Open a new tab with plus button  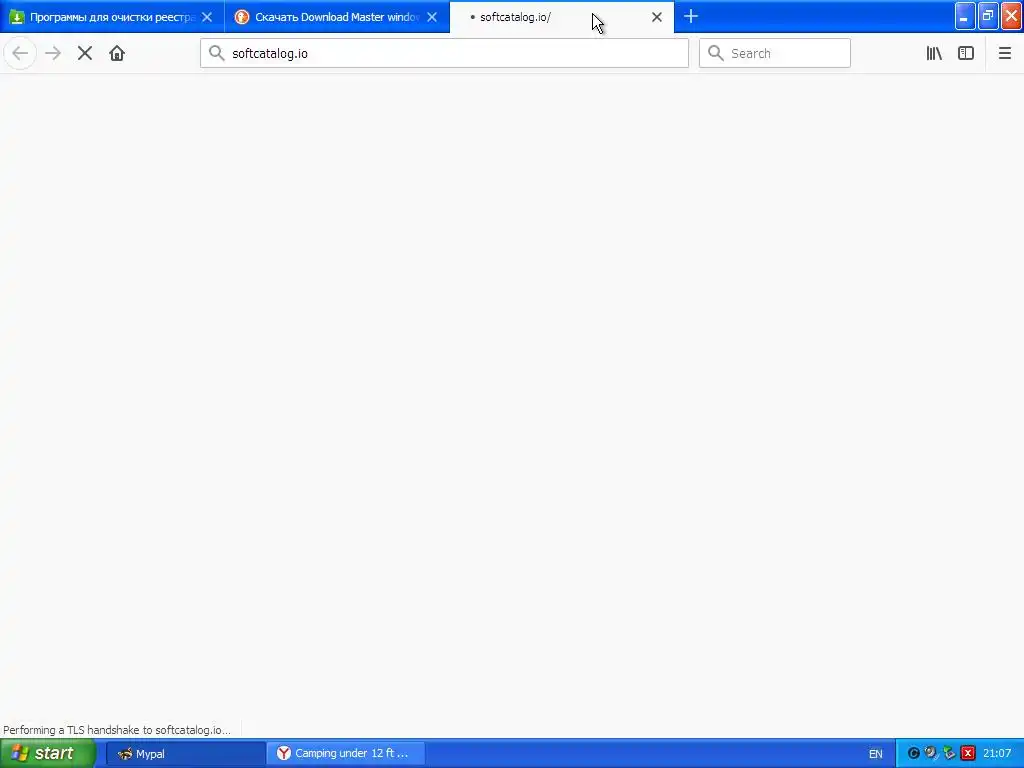tap(691, 16)
